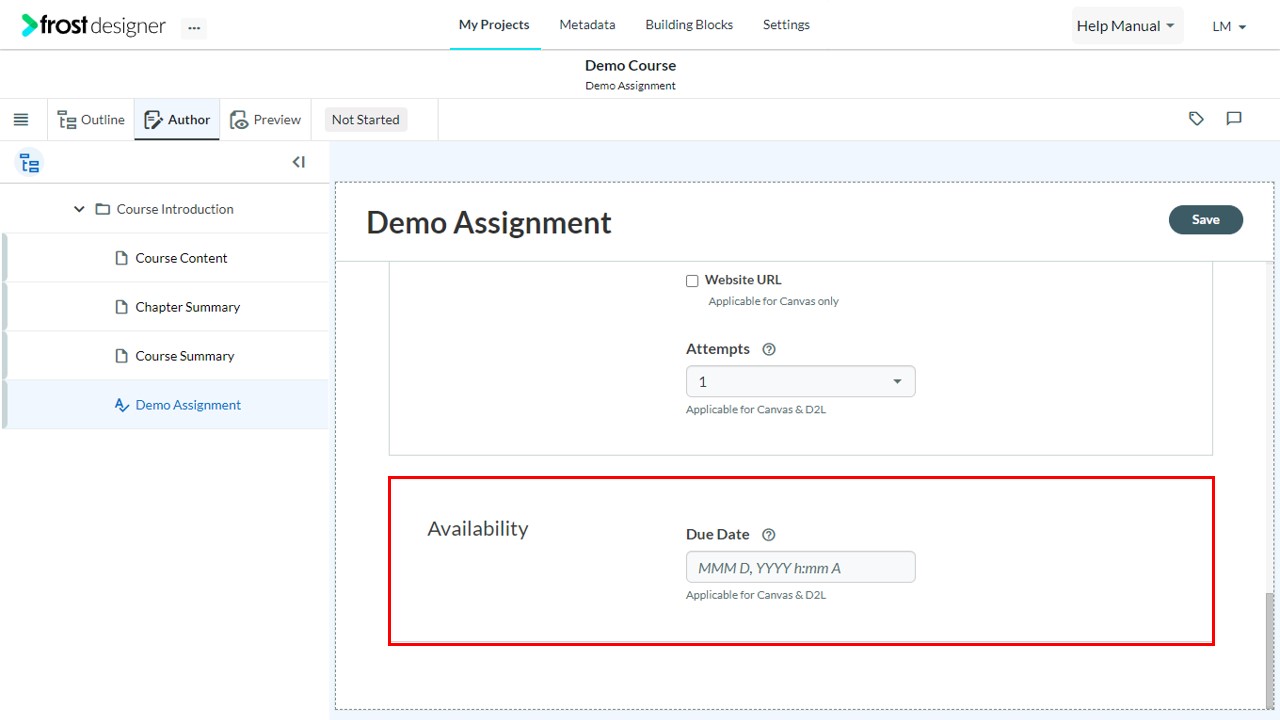Select the Author view tab
This screenshot has height=720, width=1280.
click(177, 120)
